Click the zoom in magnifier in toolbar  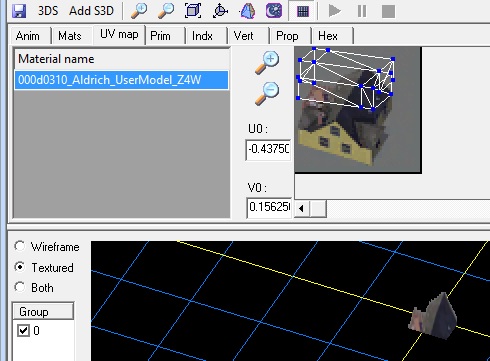[x=139, y=11]
